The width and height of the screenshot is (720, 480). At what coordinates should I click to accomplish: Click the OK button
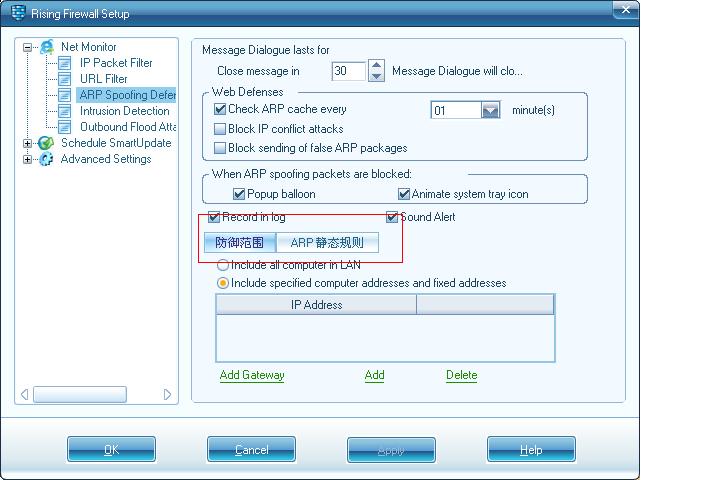pos(112,449)
